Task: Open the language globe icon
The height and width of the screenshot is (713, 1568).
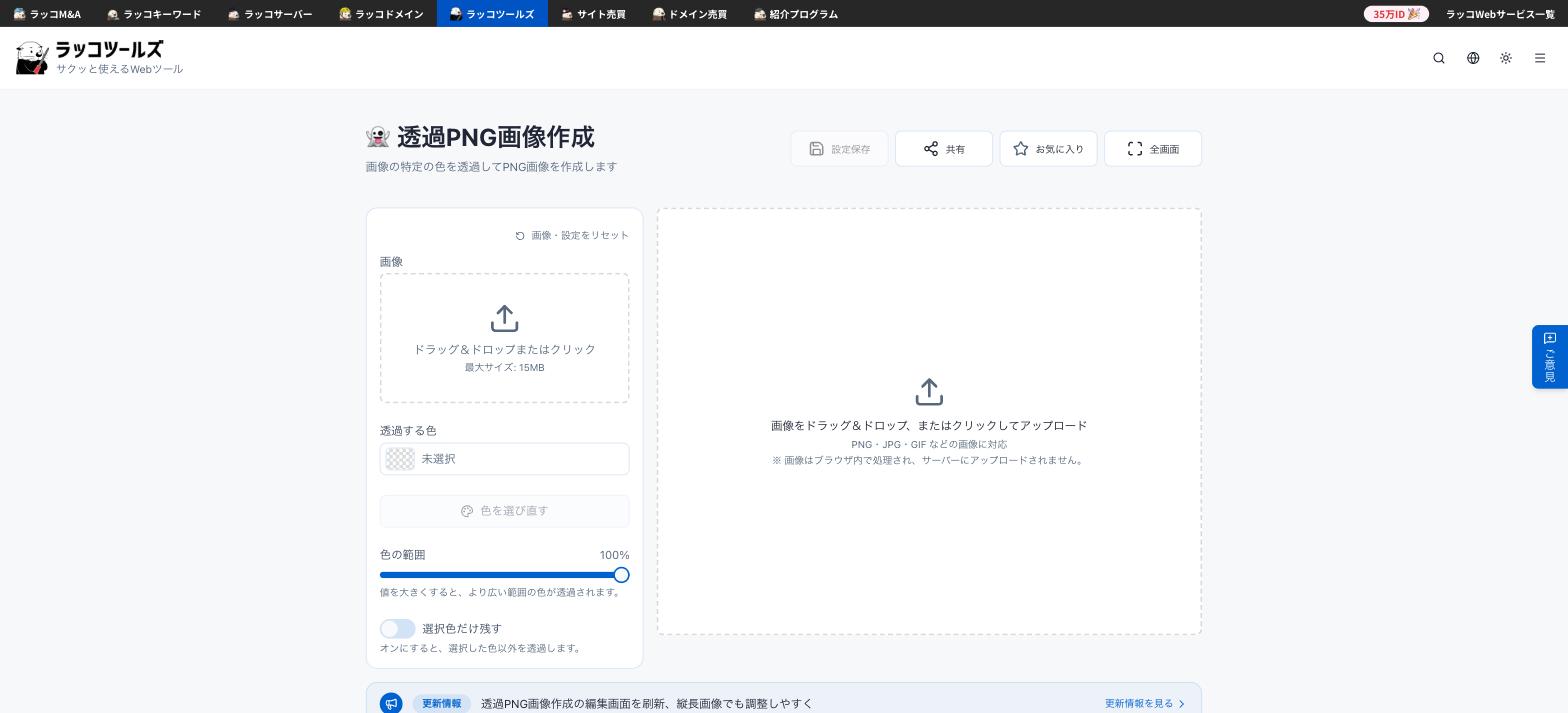Action: tap(1473, 58)
